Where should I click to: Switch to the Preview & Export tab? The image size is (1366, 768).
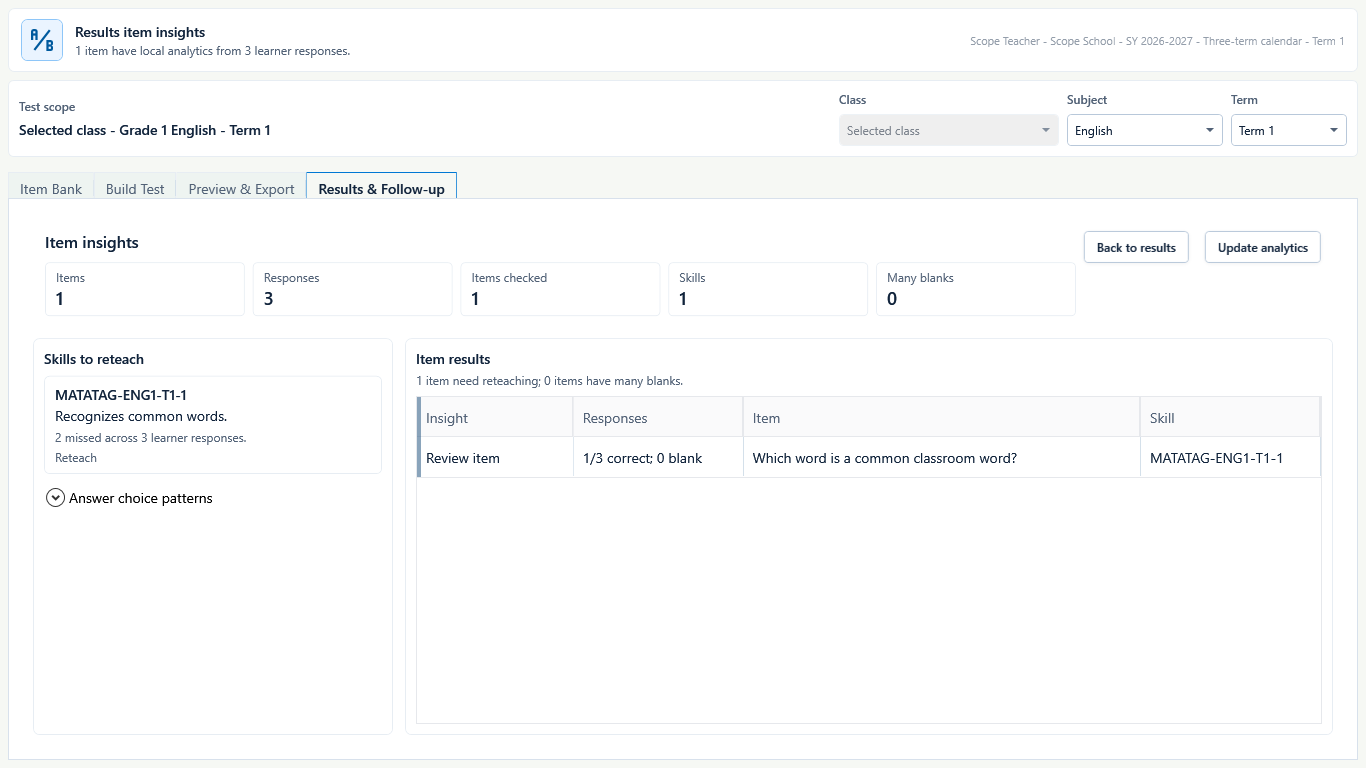point(241,189)
